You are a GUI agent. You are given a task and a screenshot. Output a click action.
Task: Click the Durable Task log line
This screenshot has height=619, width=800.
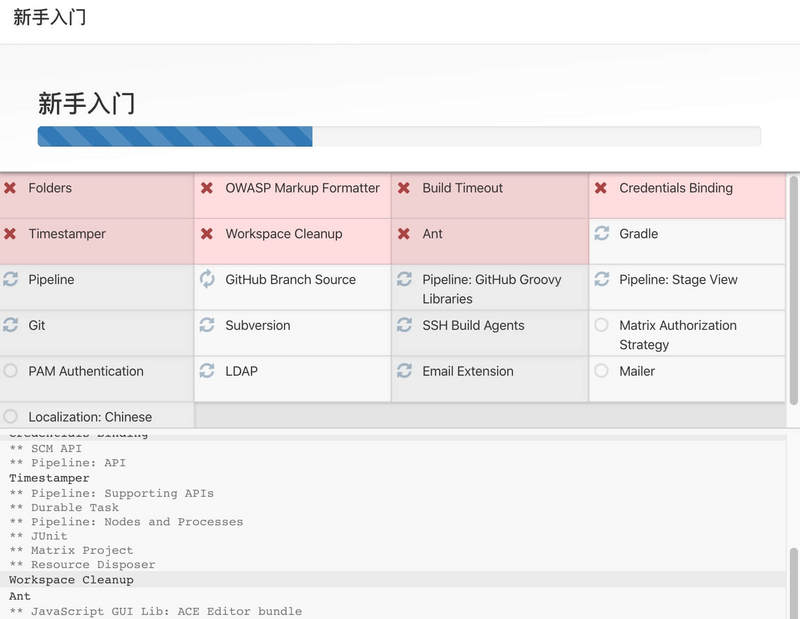[64, 508]
